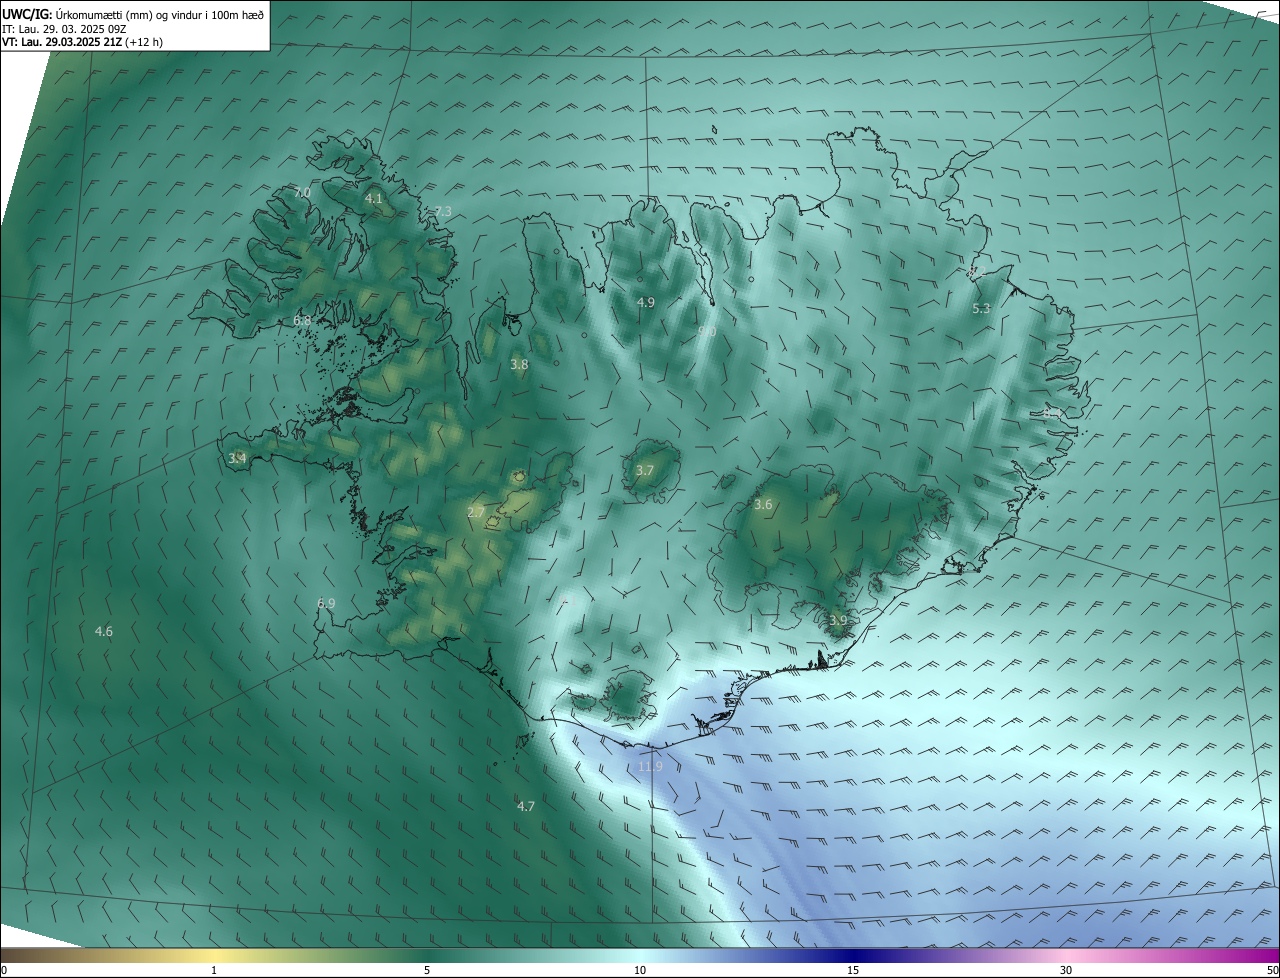Click the 3.8 value label on the map
The image size is (1280, 978).
tap(519, 365)
